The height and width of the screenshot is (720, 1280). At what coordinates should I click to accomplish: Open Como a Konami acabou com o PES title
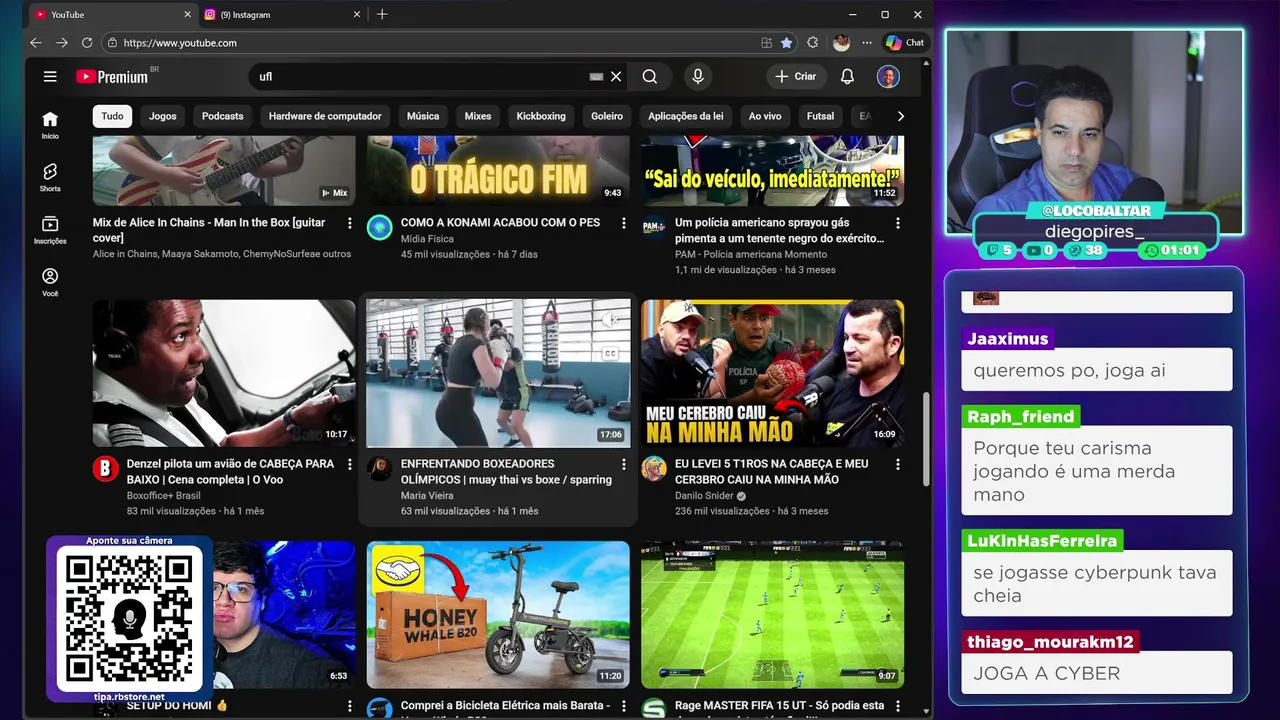(500, 223)
